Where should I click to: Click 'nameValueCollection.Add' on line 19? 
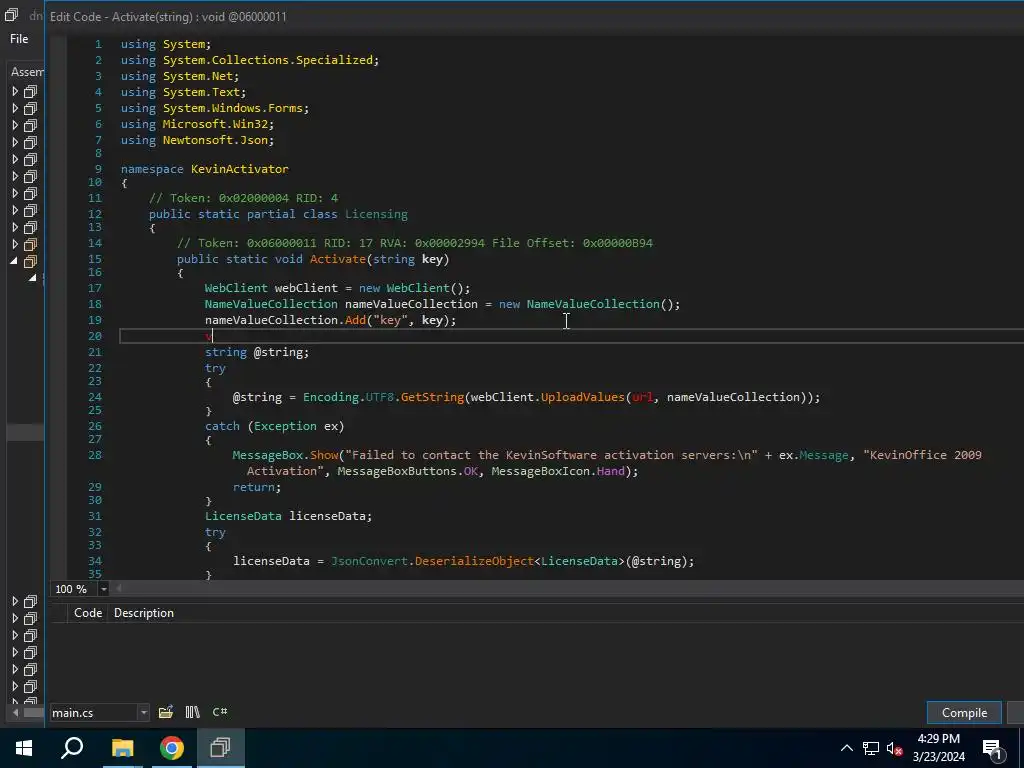pyautogui.click(x=285, y=320)
